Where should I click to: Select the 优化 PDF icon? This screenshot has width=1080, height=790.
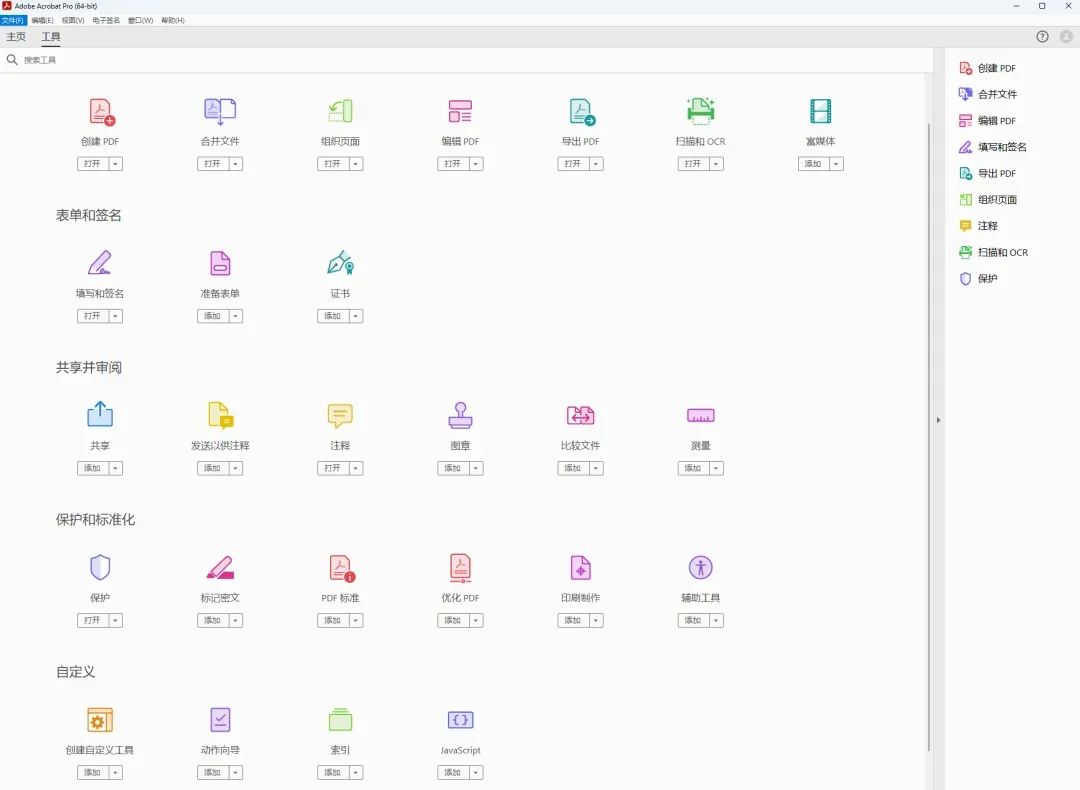coord(460,568)
